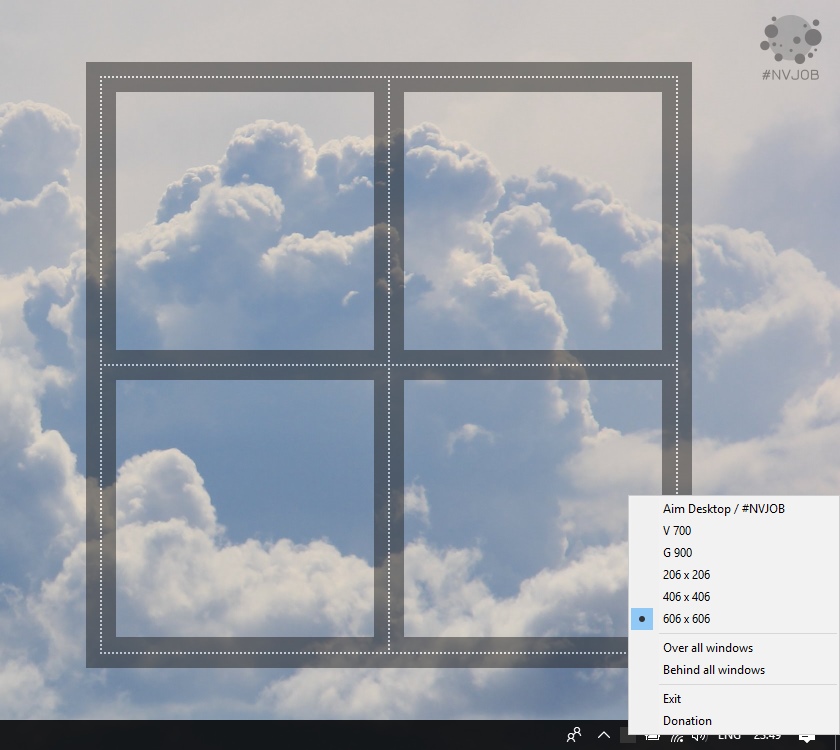Choose the 406 x 406 aim size

click(x=733, y=597)
